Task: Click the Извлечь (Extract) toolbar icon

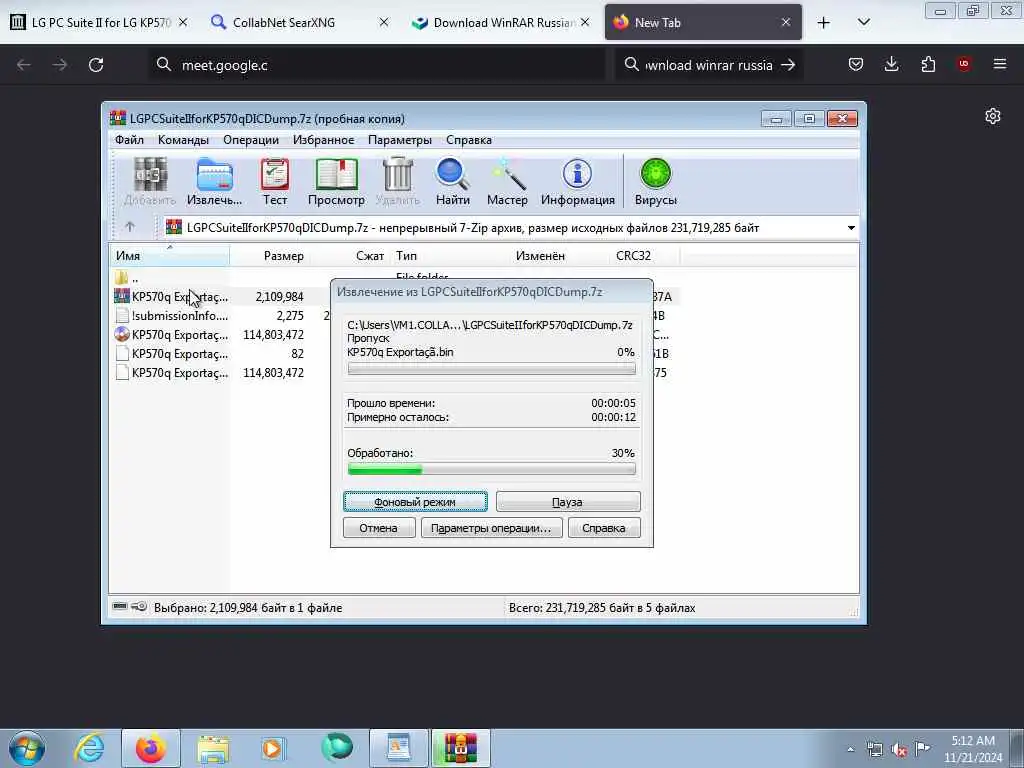Action: (x=214, y=182)
